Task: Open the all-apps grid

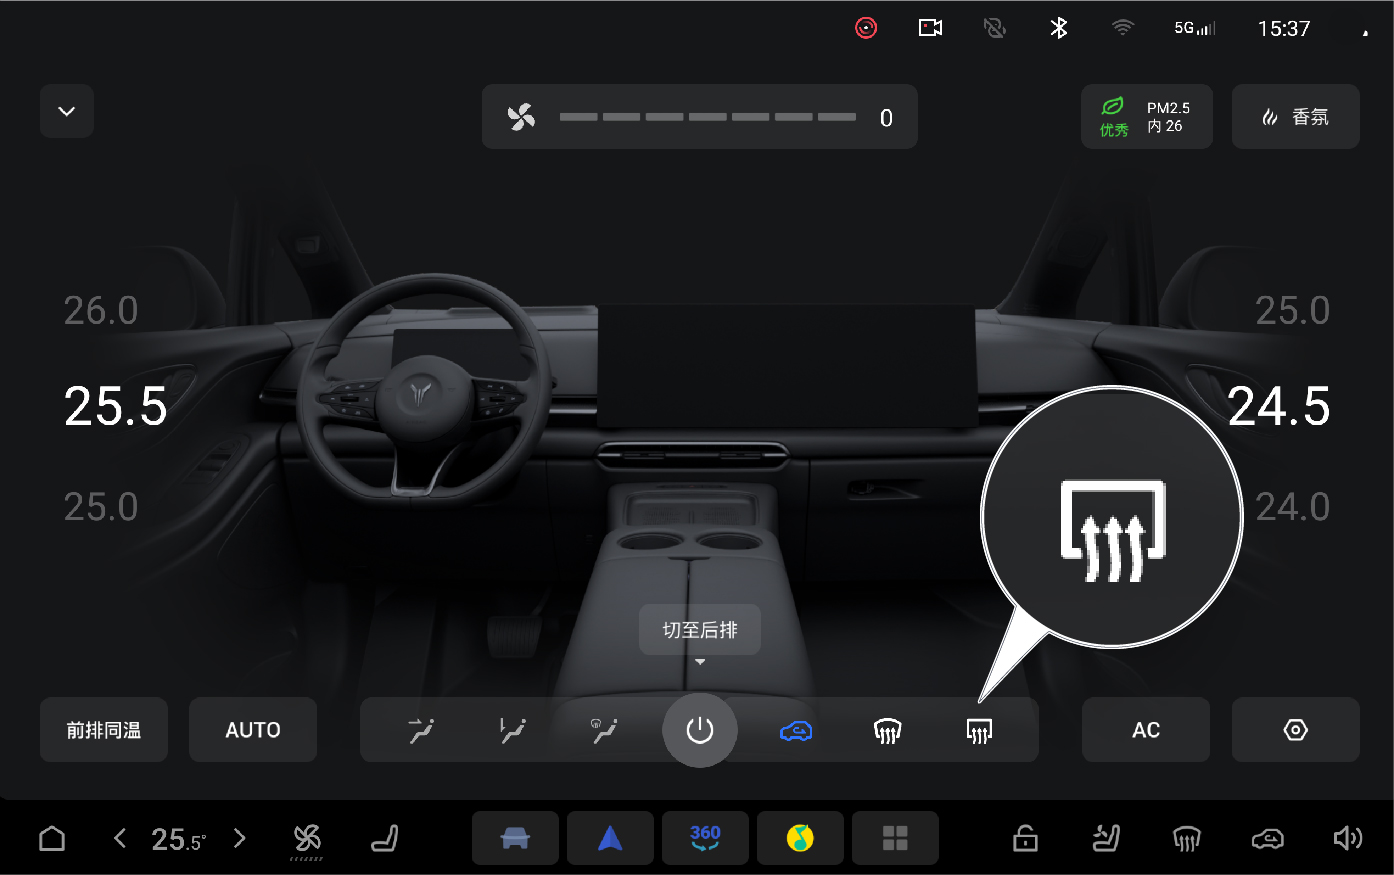Action: point(895,838)
